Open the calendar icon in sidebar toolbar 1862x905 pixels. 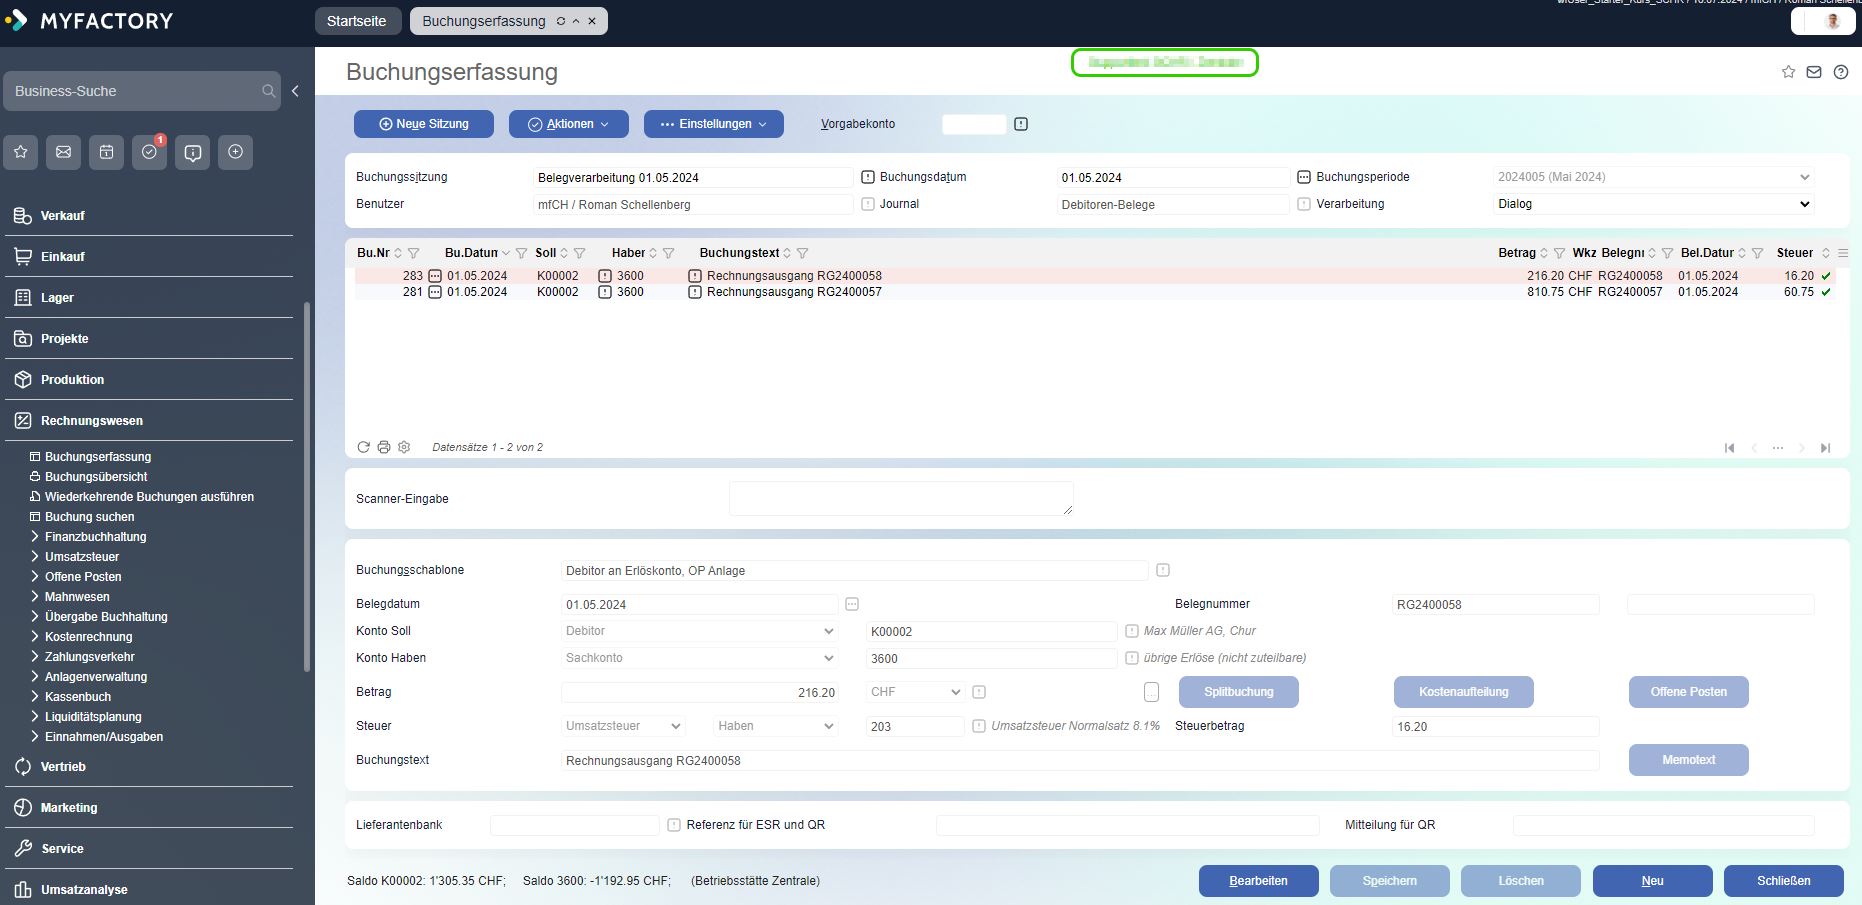(x=107, y=152)
